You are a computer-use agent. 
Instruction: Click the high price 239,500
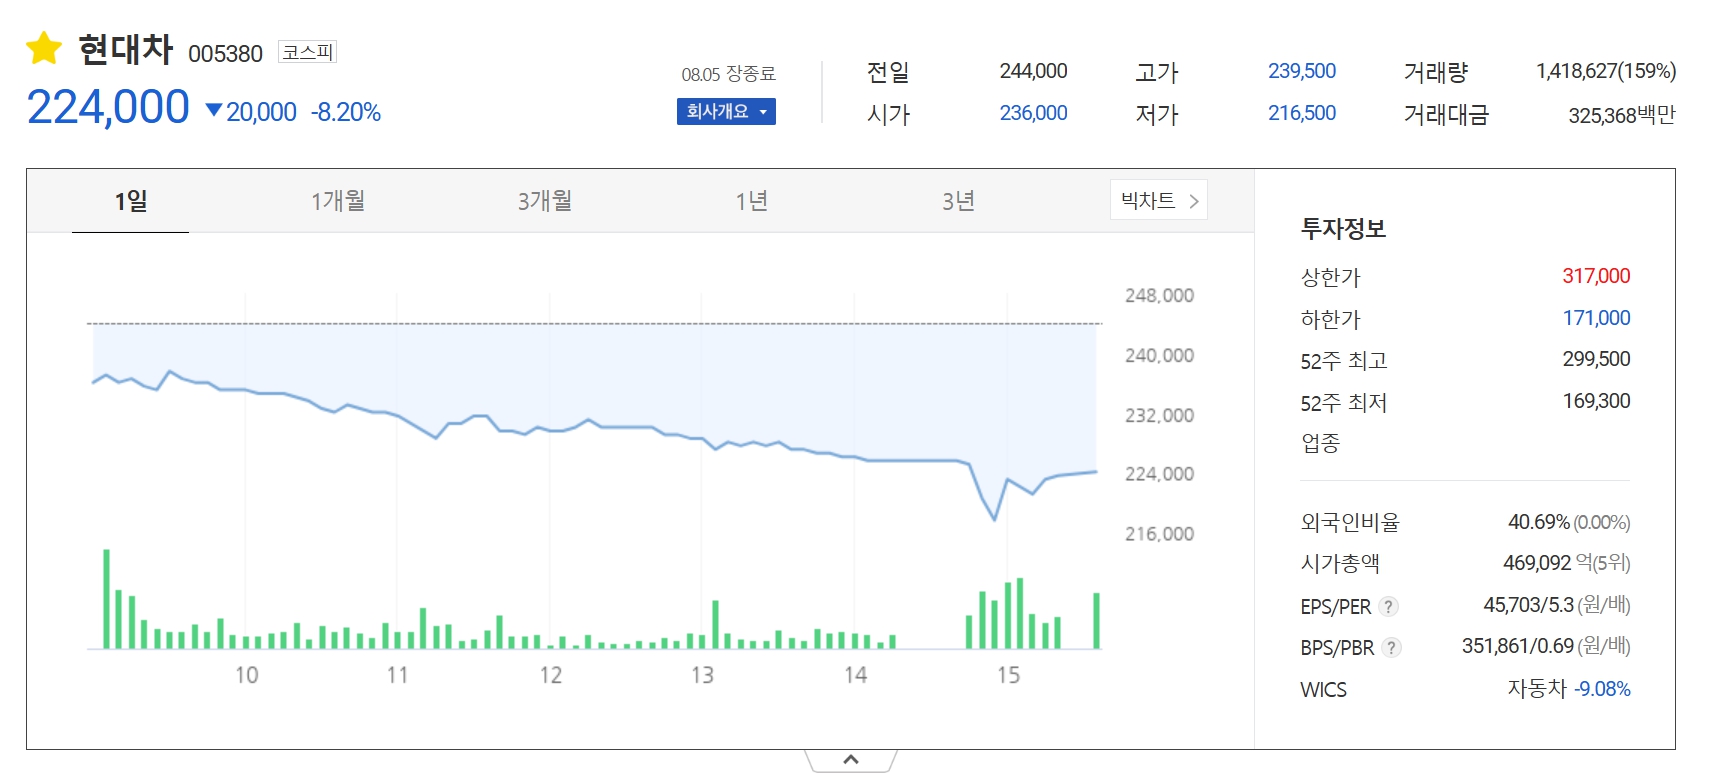point(1302,71)
